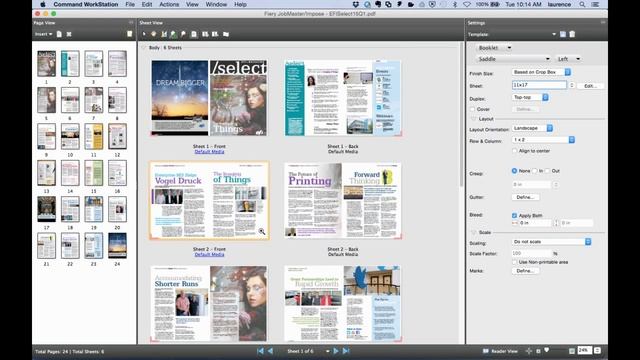
Task: Click the Wi-Fi icon in menu bar
Action: click(x=467, y=4)
